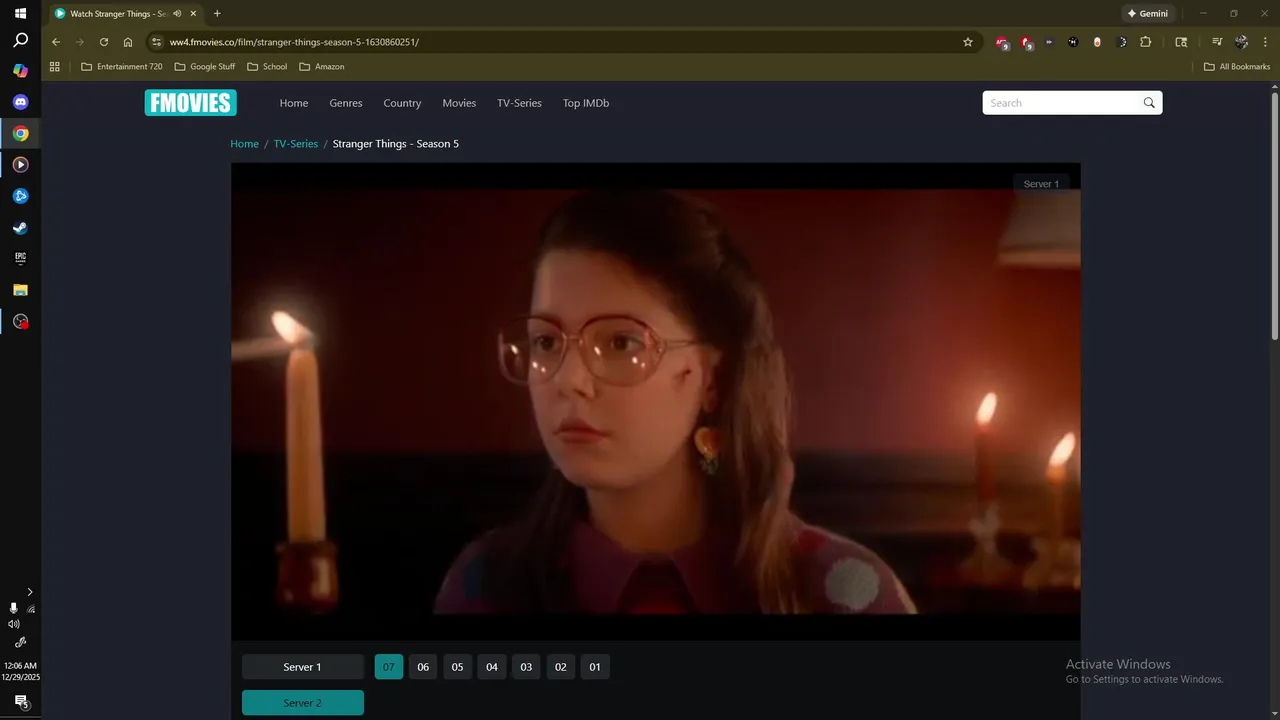Select episode 06
This screenshot has height=720, width=1280.
tap(423, 667)
